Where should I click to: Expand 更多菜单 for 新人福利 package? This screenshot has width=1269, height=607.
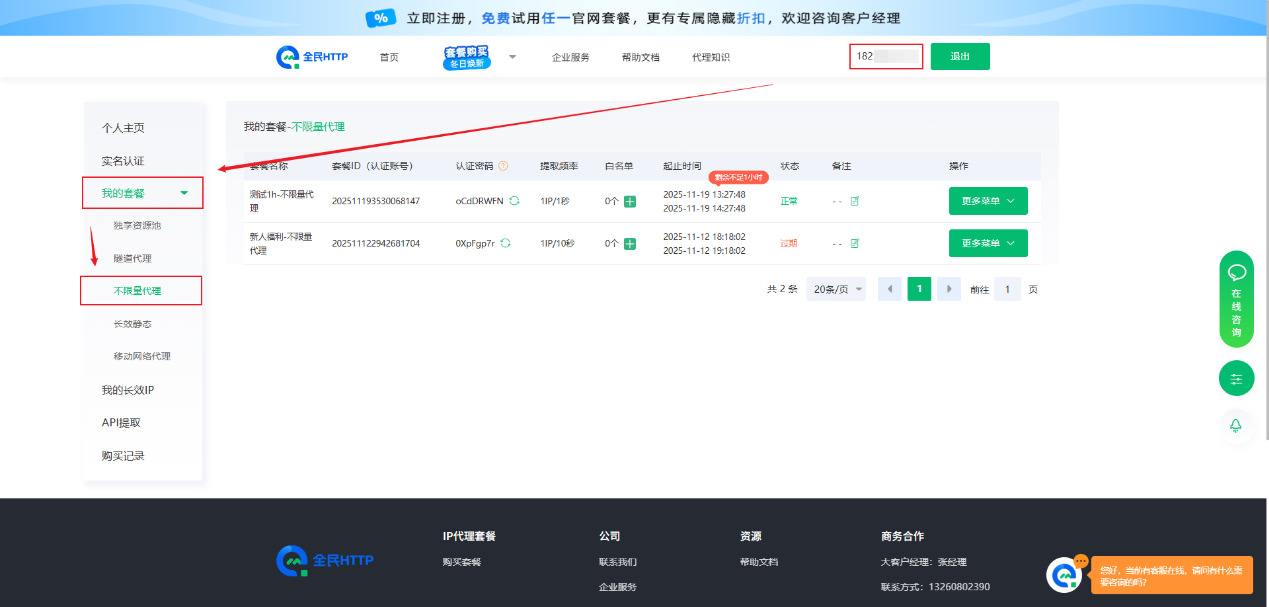[x=988, y=243]
